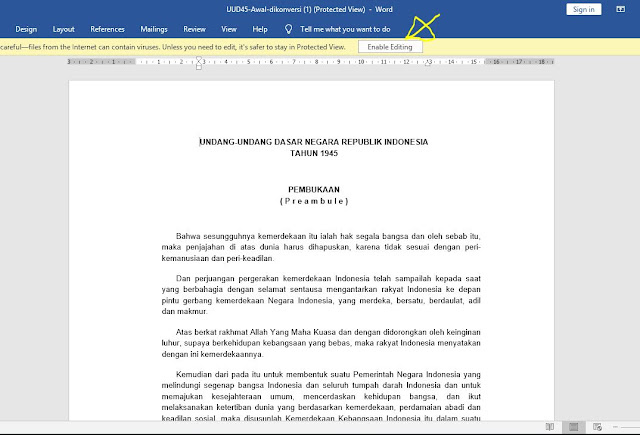Switch to Web Layout view icon

(597, 427)
